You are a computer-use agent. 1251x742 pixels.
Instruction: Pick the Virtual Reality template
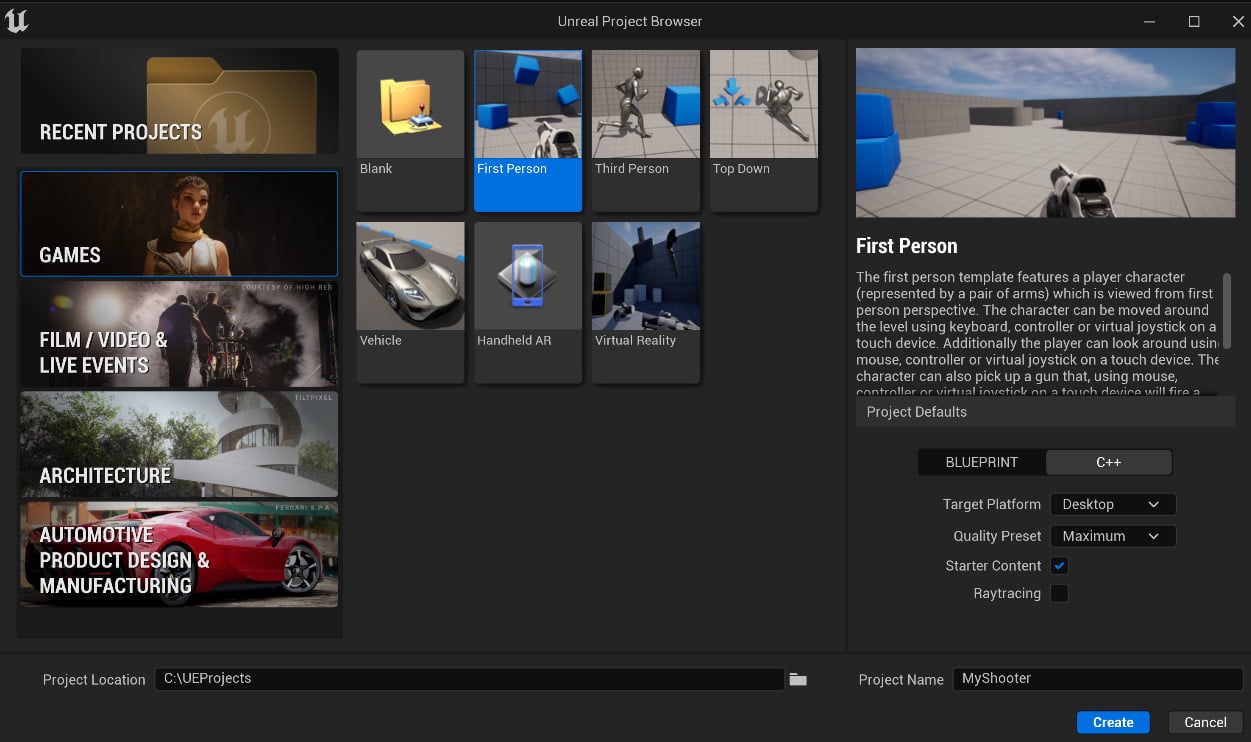coord(646,302)
